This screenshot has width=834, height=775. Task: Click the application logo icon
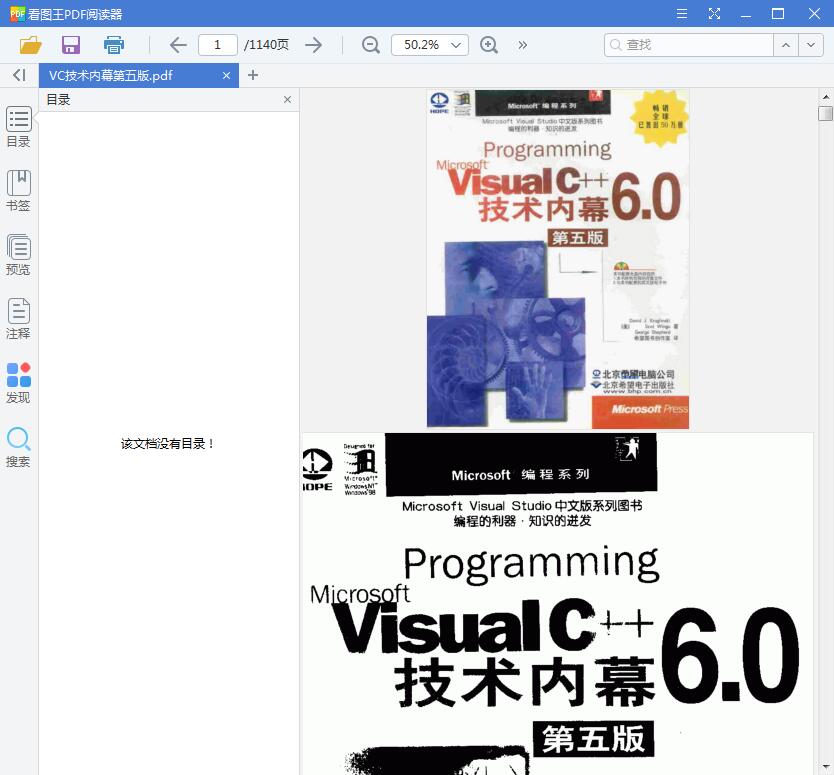point(17,14)
